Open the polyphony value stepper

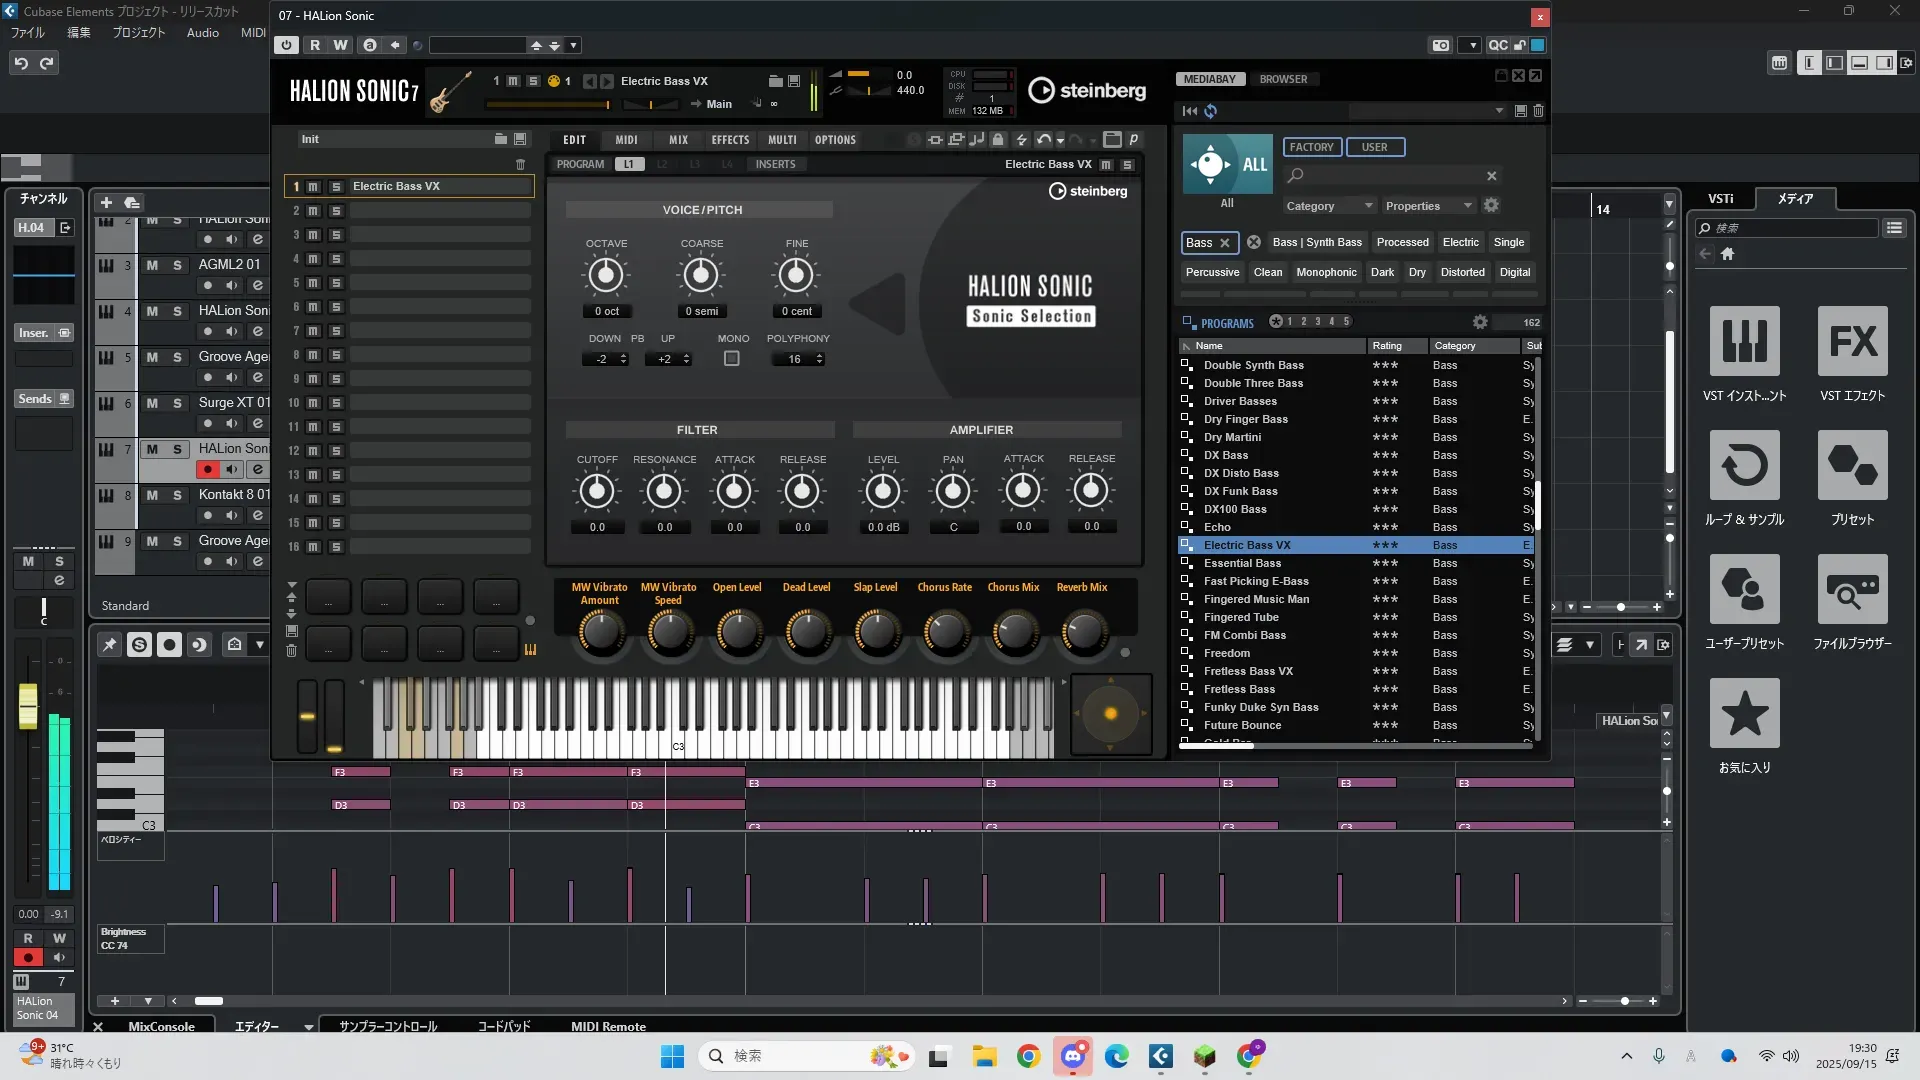pos(819,359)
